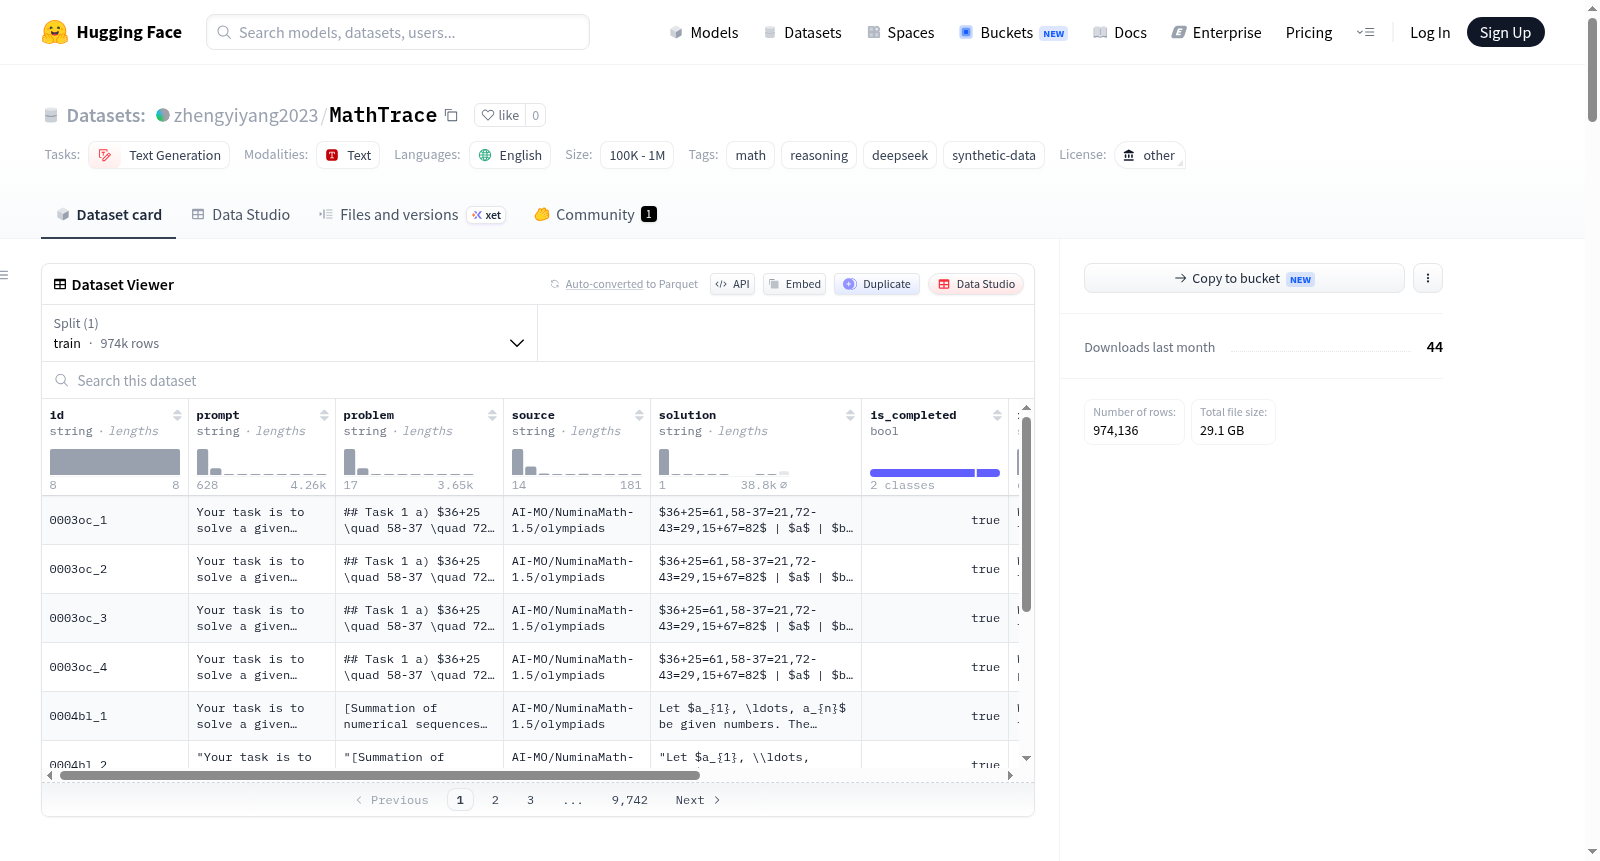This screenshot has width=1600, height=861.
Task: Open the three-dot options menu
Action: 1428,278
